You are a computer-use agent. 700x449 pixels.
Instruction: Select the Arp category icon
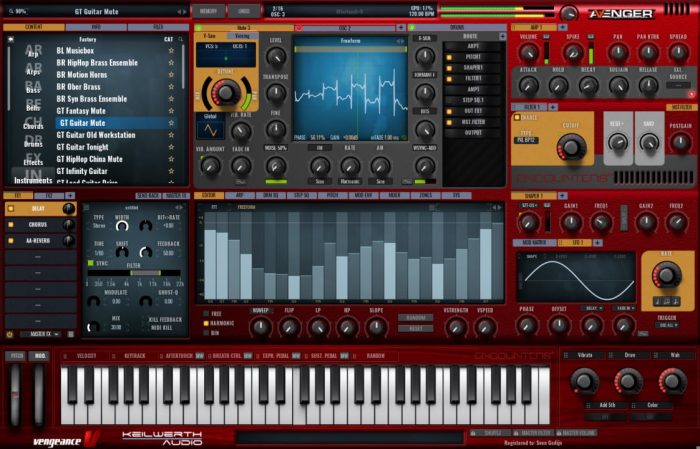33,50
